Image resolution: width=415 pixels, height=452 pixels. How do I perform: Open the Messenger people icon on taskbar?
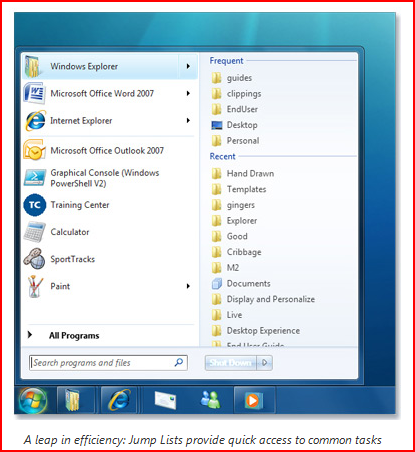210,399
